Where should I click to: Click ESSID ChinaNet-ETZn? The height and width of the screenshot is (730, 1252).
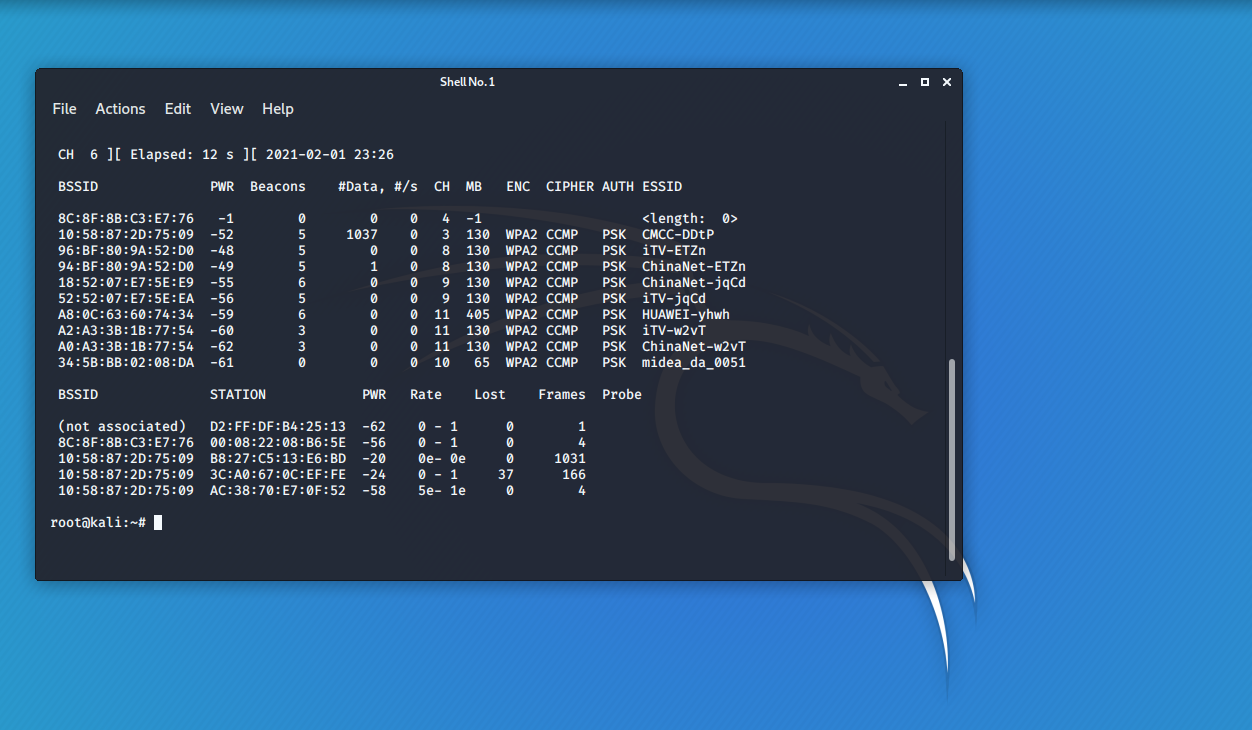click(x=694, y=267)
